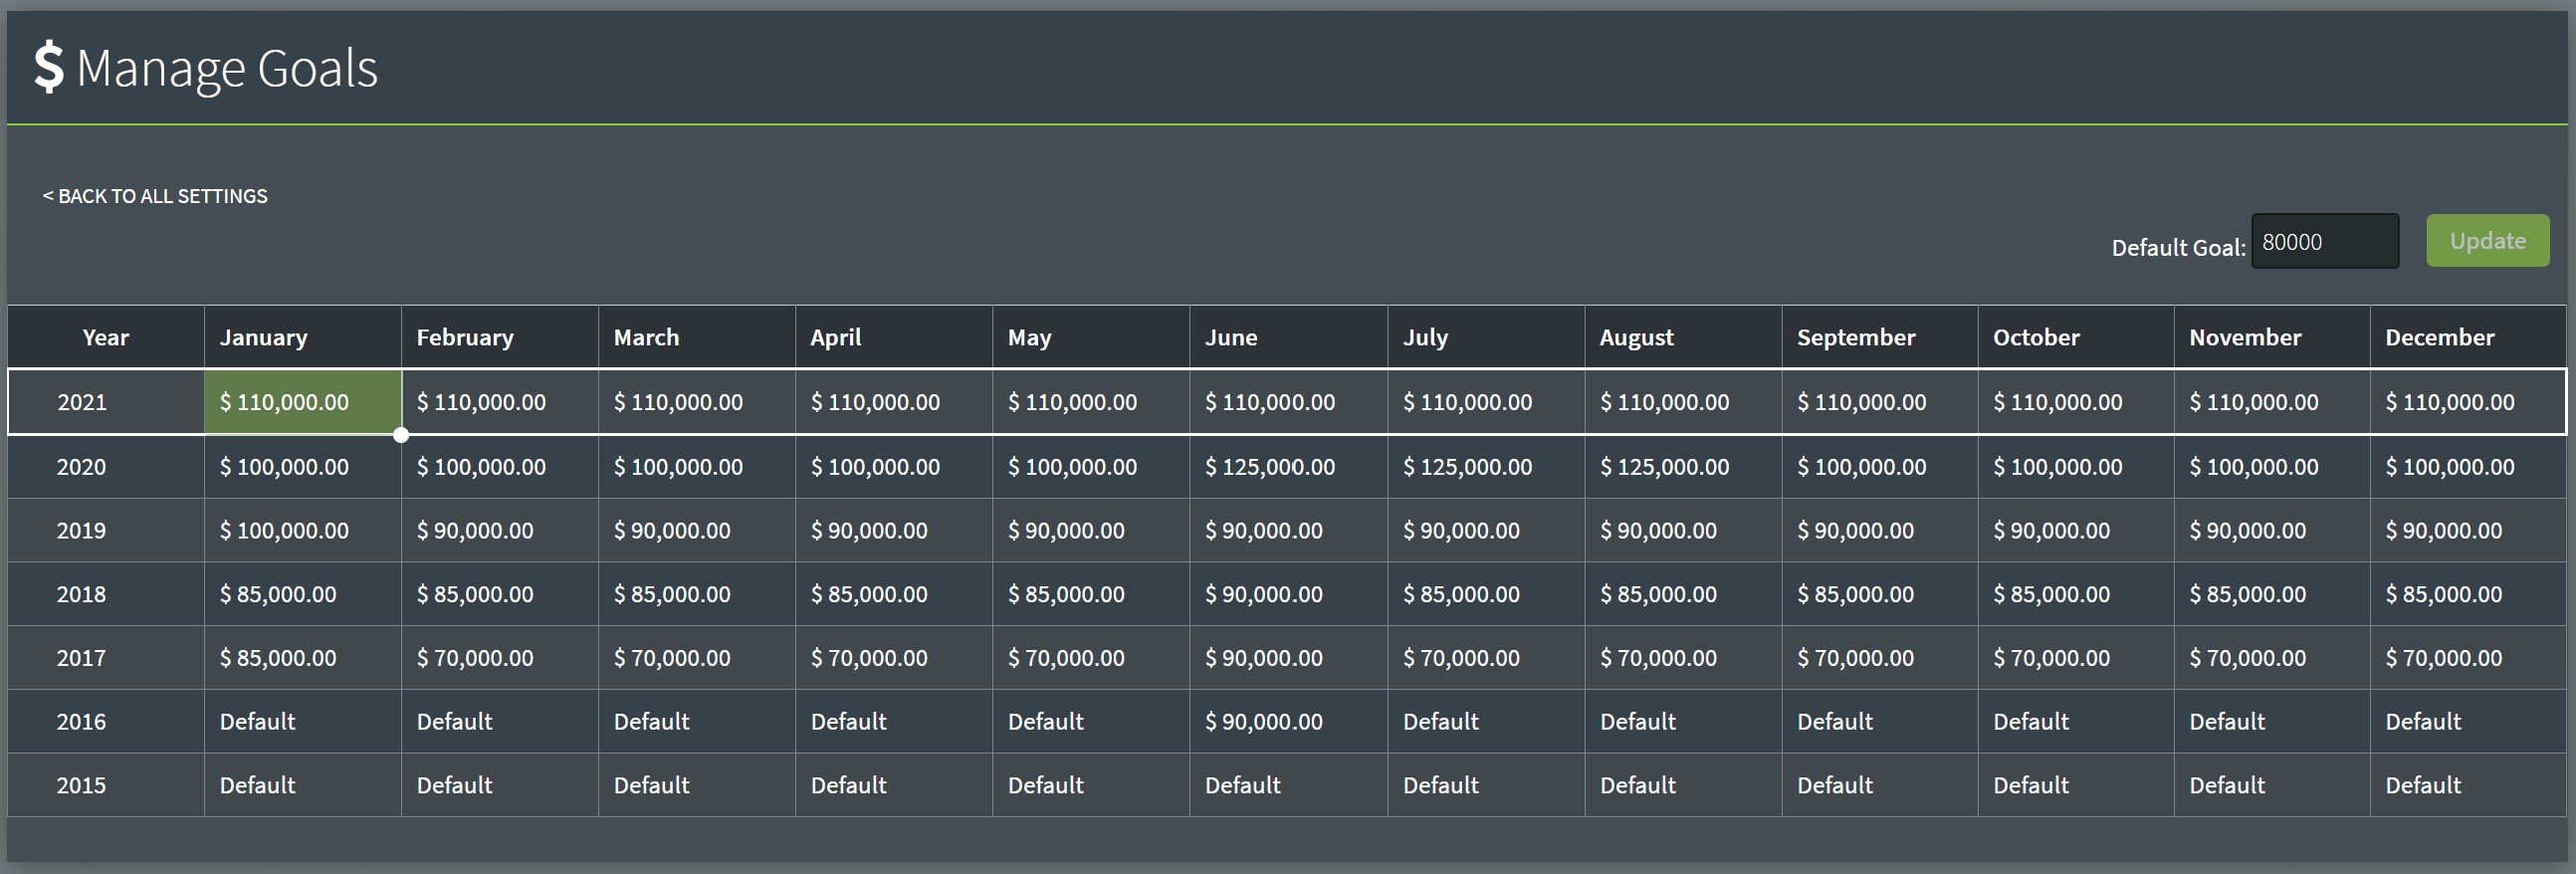Screen dimensions: 2576x874
Task: Select the June 2018 goal cell
Action: point(1264,595)
